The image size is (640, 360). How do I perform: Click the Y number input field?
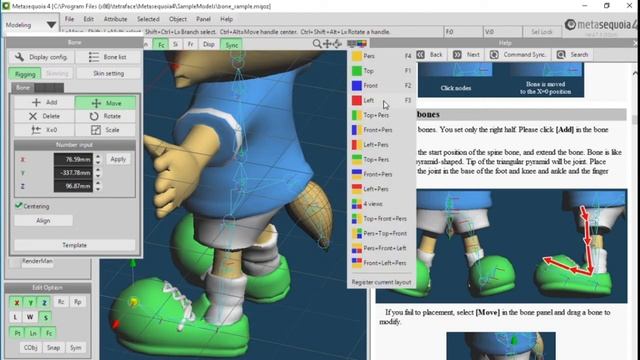coord(73,173)
